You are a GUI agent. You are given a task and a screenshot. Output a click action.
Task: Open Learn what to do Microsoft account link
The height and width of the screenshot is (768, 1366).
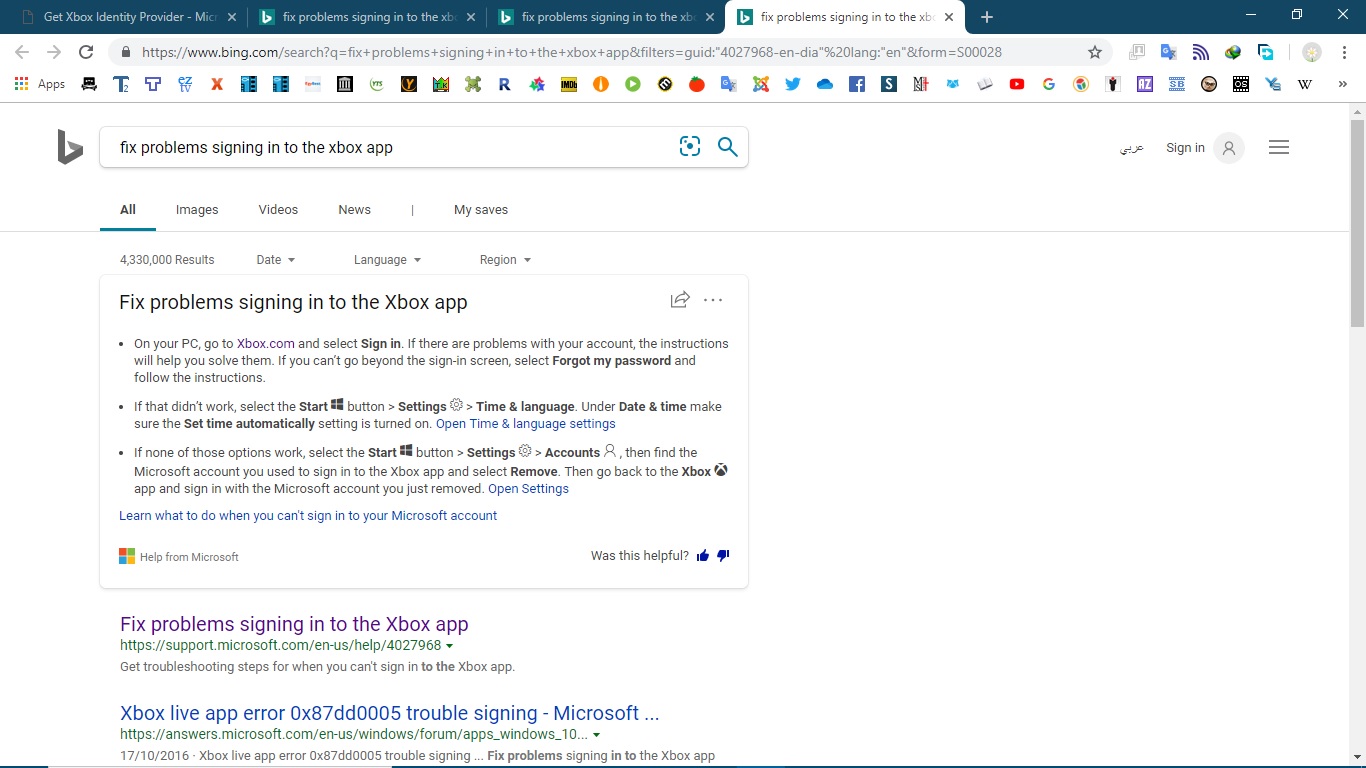coord(308,516)
